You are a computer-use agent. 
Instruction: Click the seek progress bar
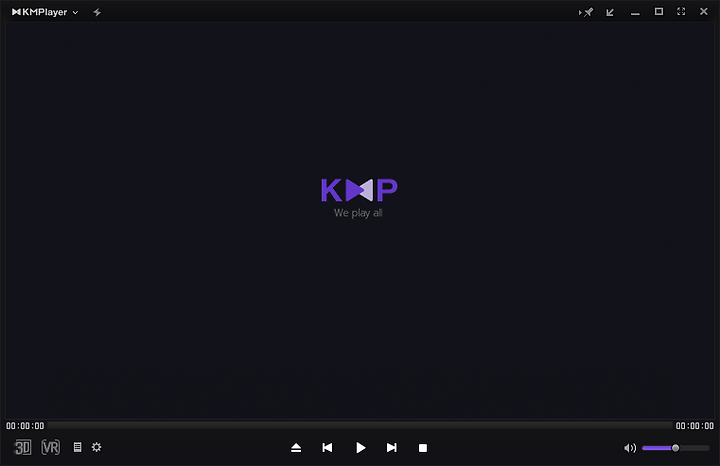[360, 426]
